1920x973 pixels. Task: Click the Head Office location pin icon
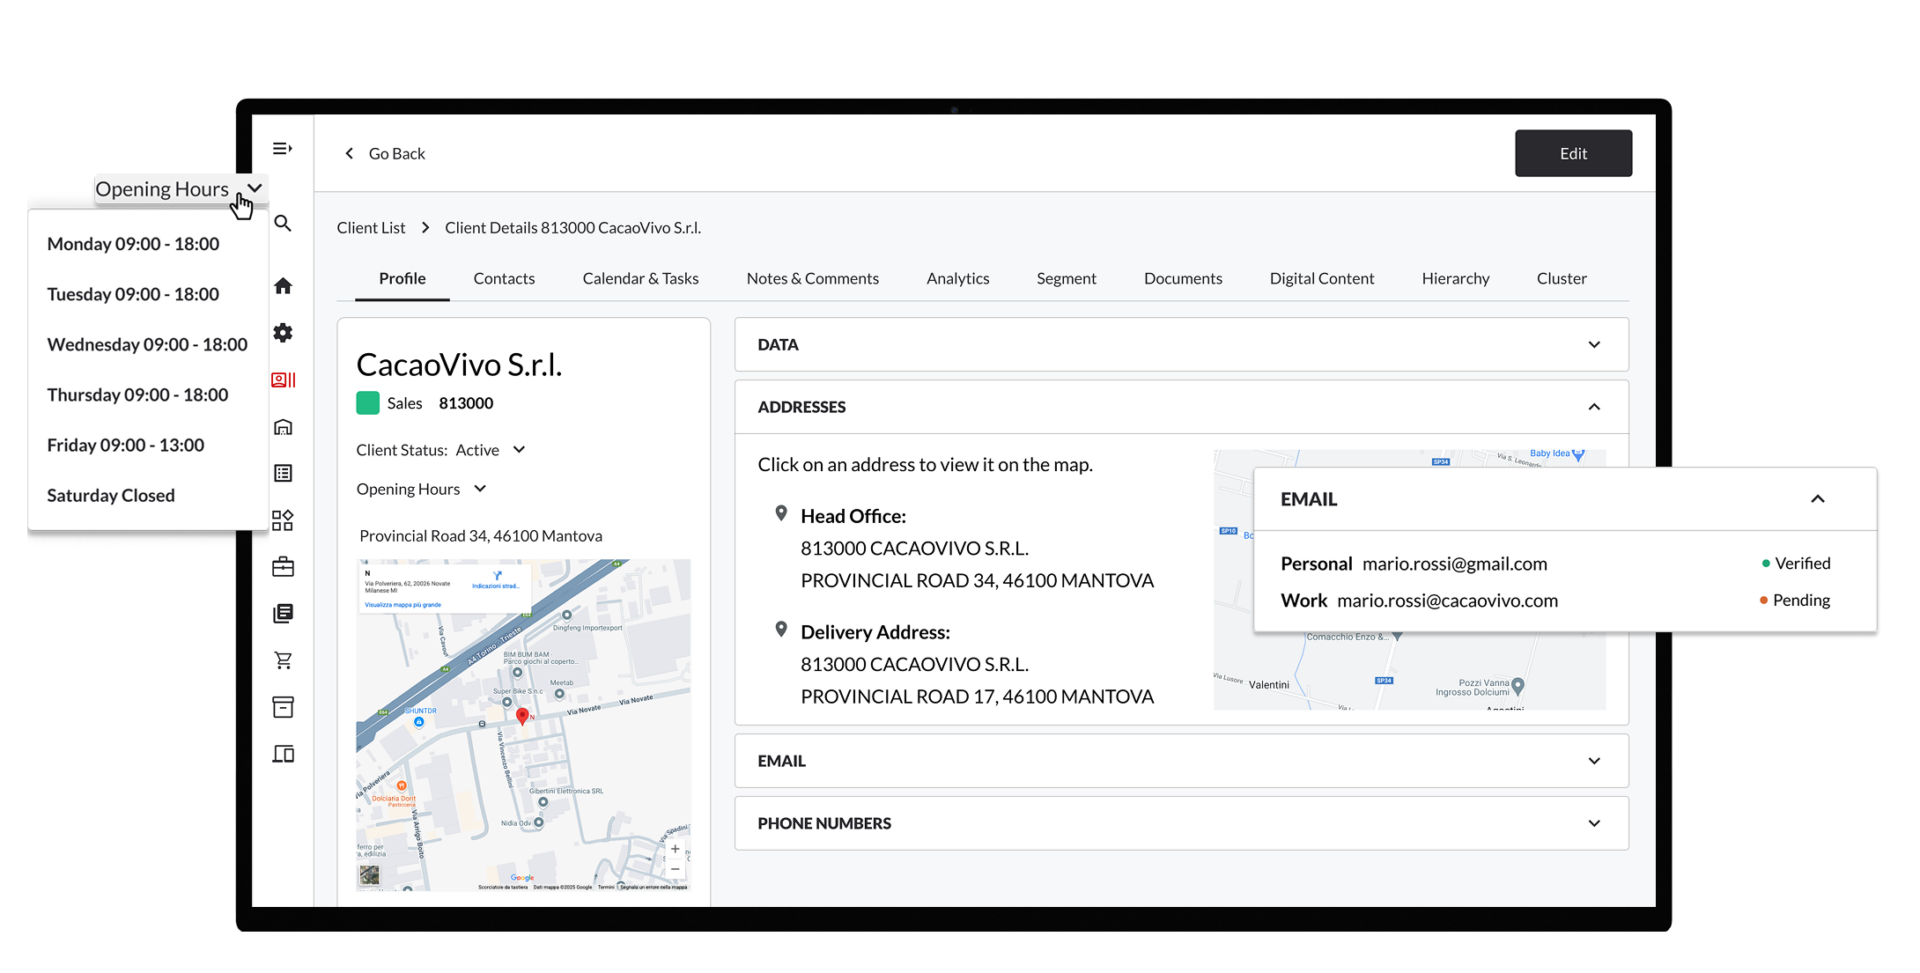coord(781,514)
